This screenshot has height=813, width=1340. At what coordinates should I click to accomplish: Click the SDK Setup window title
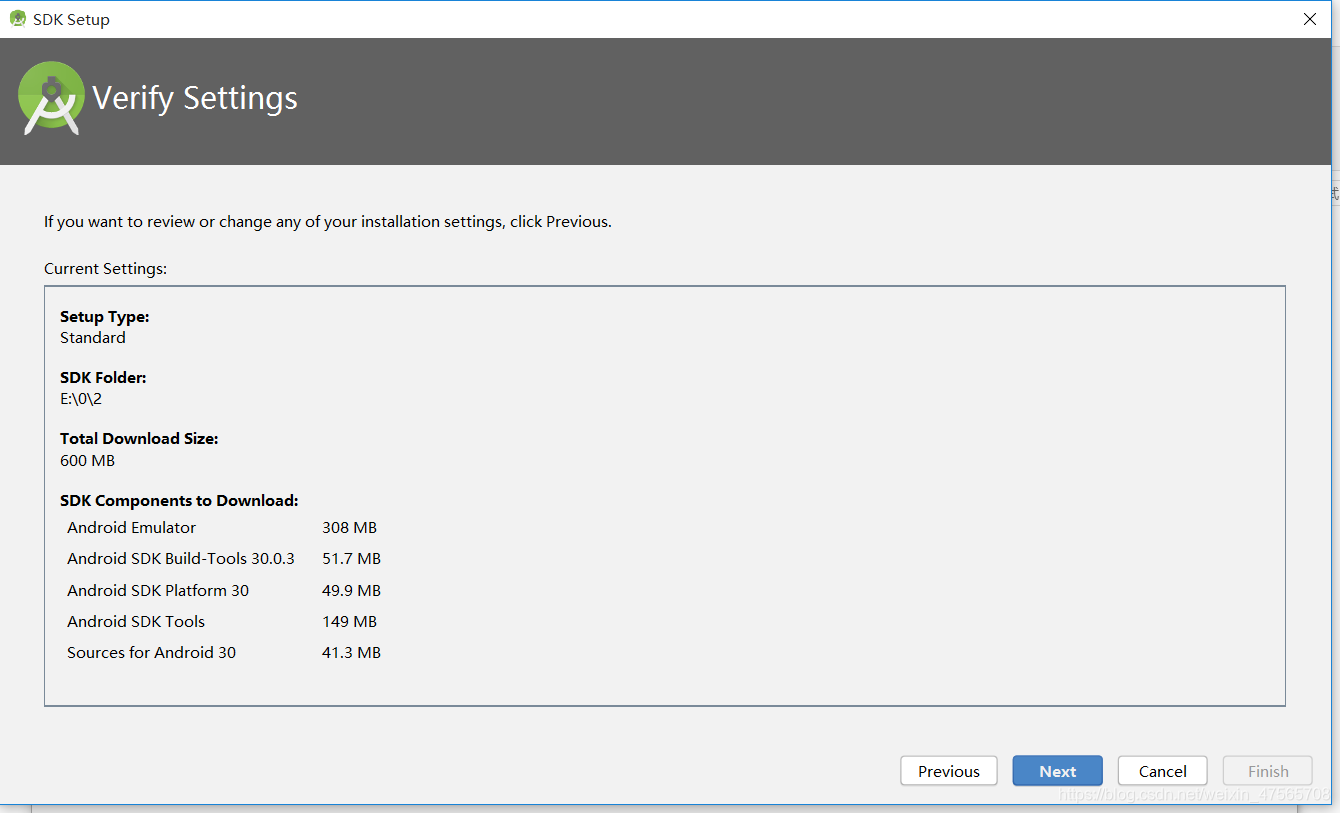(x=71, y=19)
